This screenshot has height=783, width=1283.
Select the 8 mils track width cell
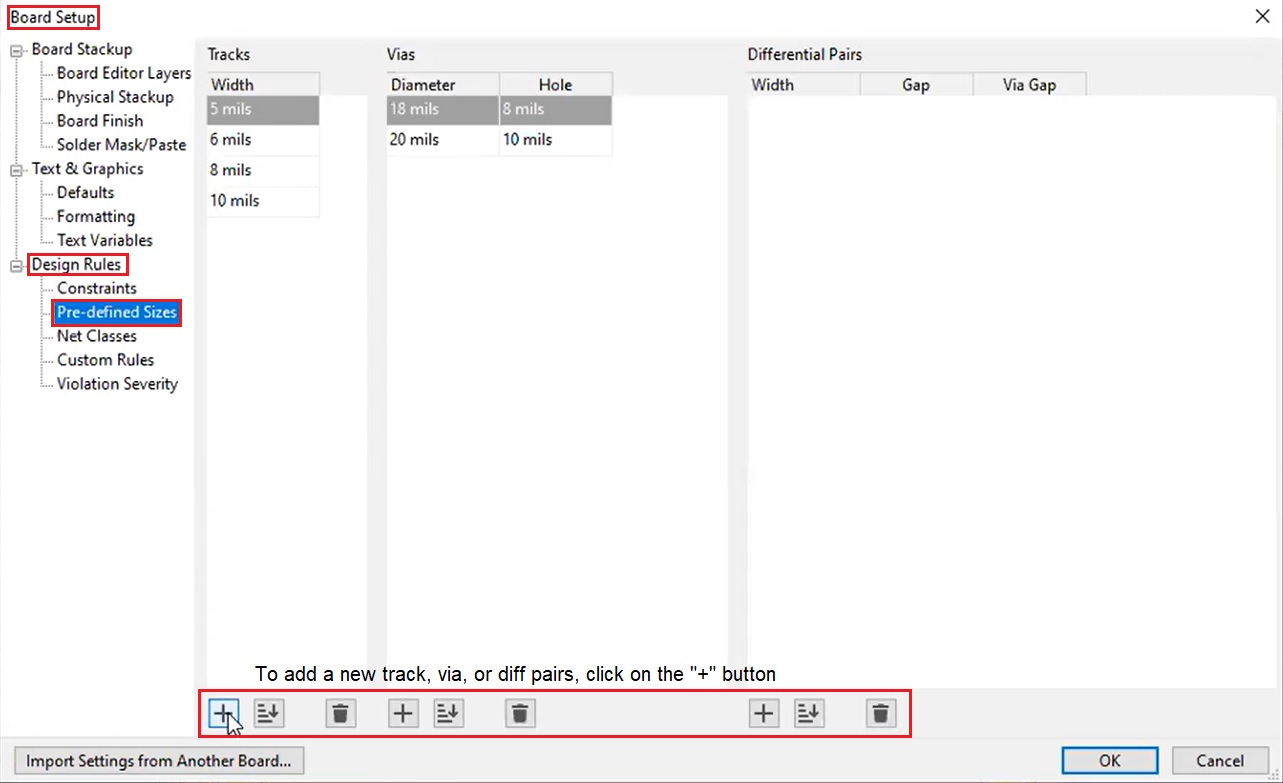tap(263, 170)
